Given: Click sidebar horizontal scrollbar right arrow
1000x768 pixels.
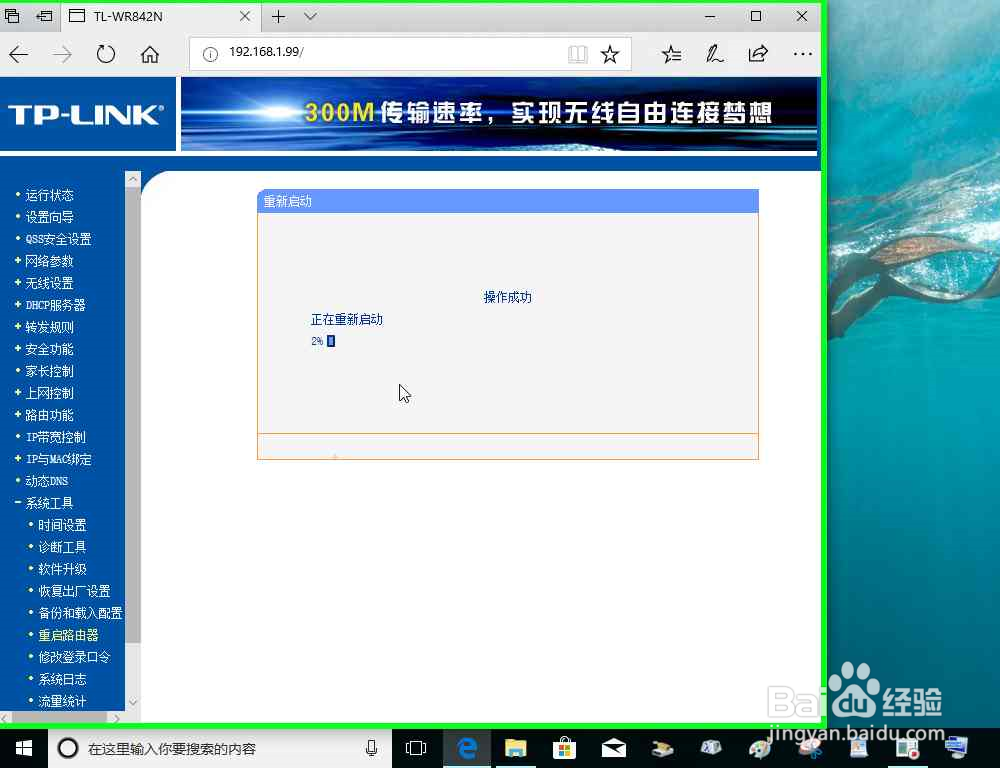Looking at the screenshot, I should pos(117,718).
